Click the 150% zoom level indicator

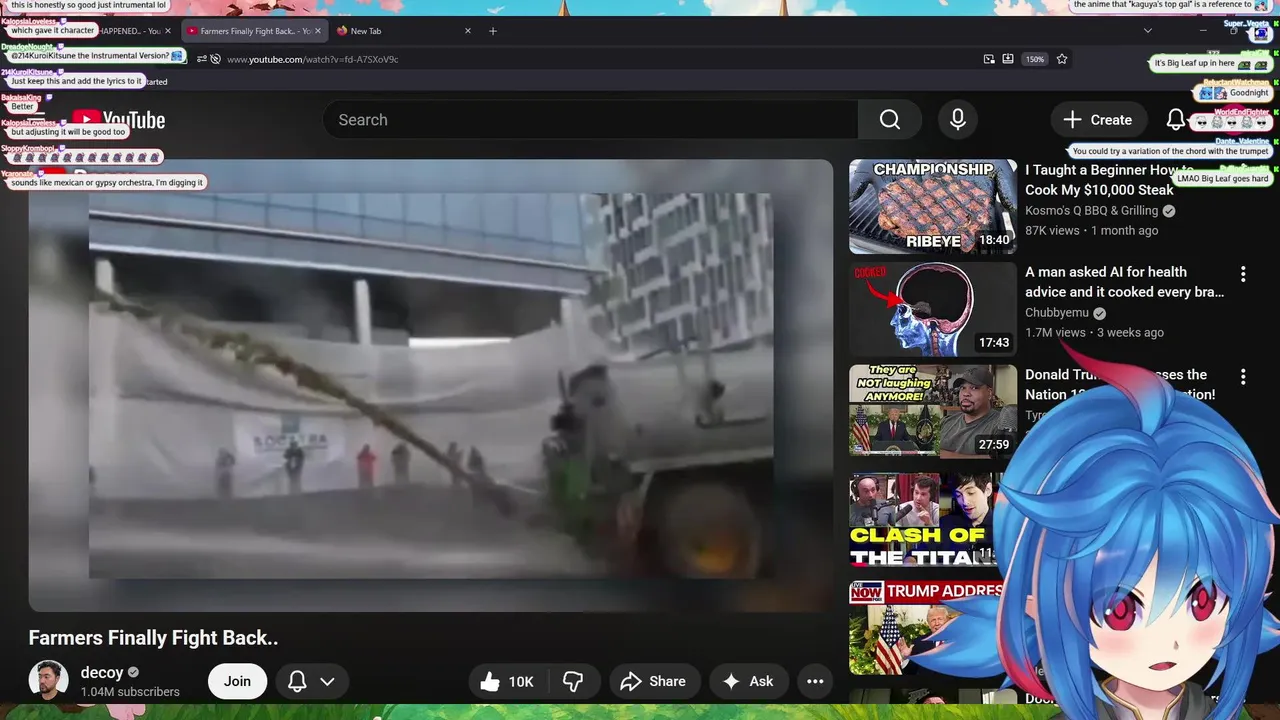pyautogui.click(x=1035, y=59)
